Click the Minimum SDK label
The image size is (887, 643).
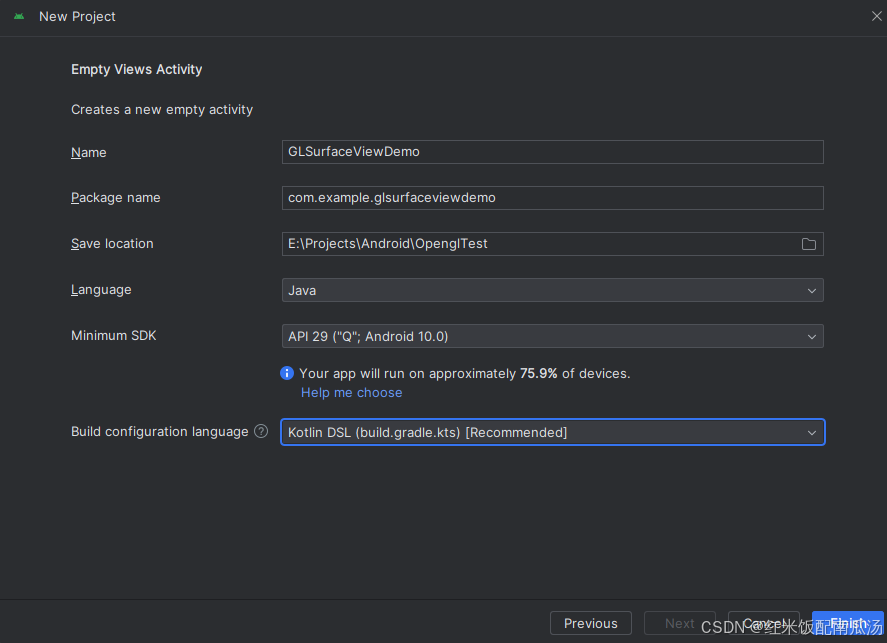click(x=113, y=336)
